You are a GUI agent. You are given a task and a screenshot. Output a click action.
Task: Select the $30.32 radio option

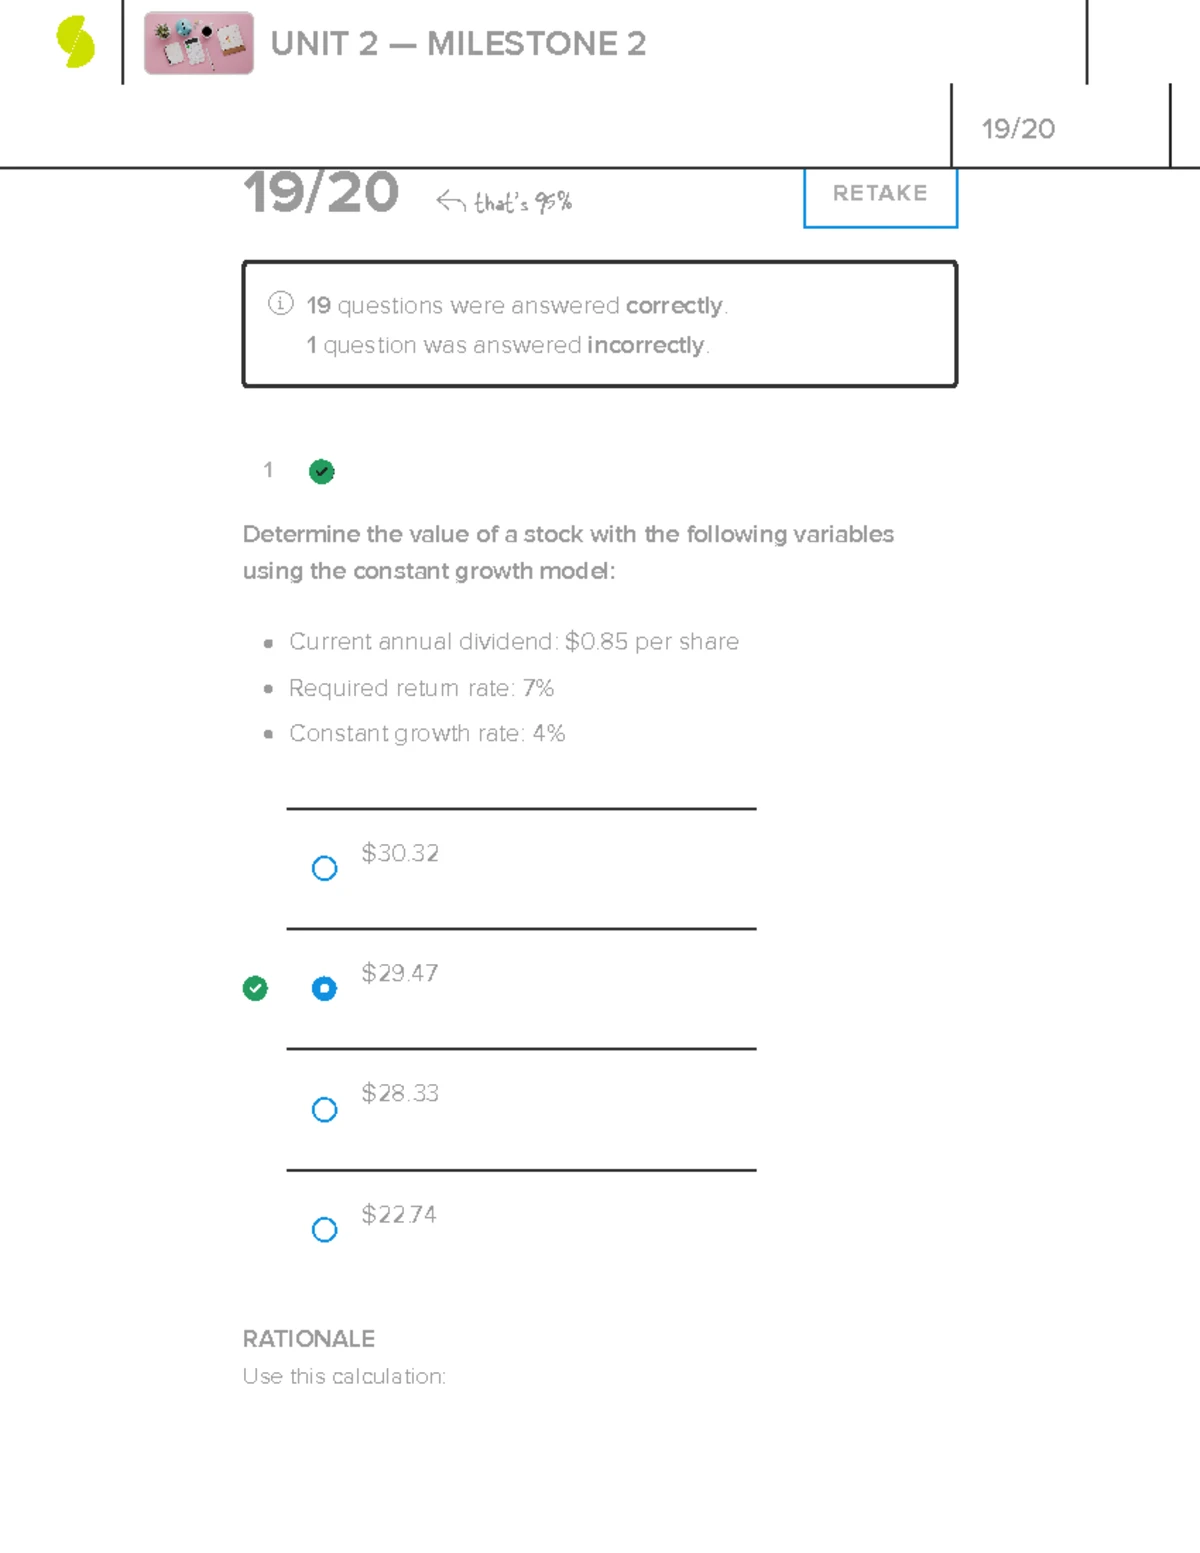tap(324, 868)
